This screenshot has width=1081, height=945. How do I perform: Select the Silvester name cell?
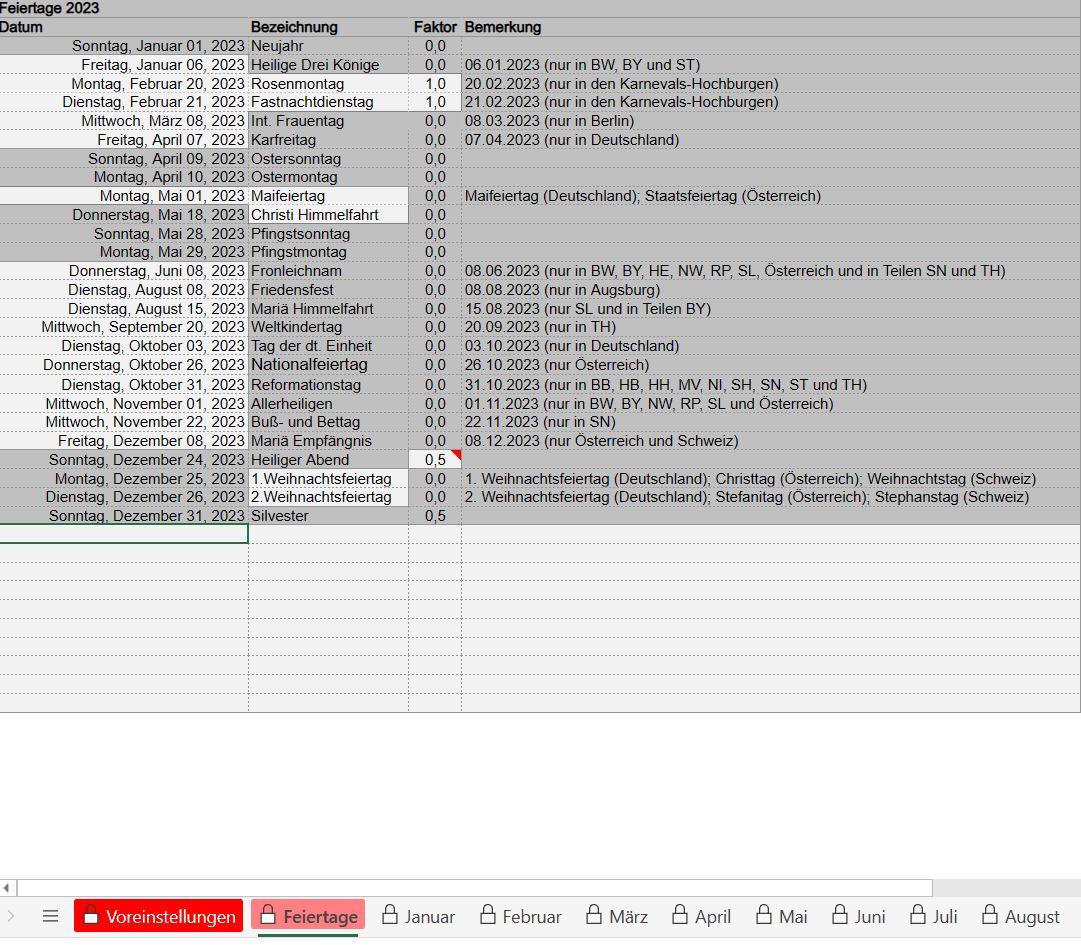(328, 516)
